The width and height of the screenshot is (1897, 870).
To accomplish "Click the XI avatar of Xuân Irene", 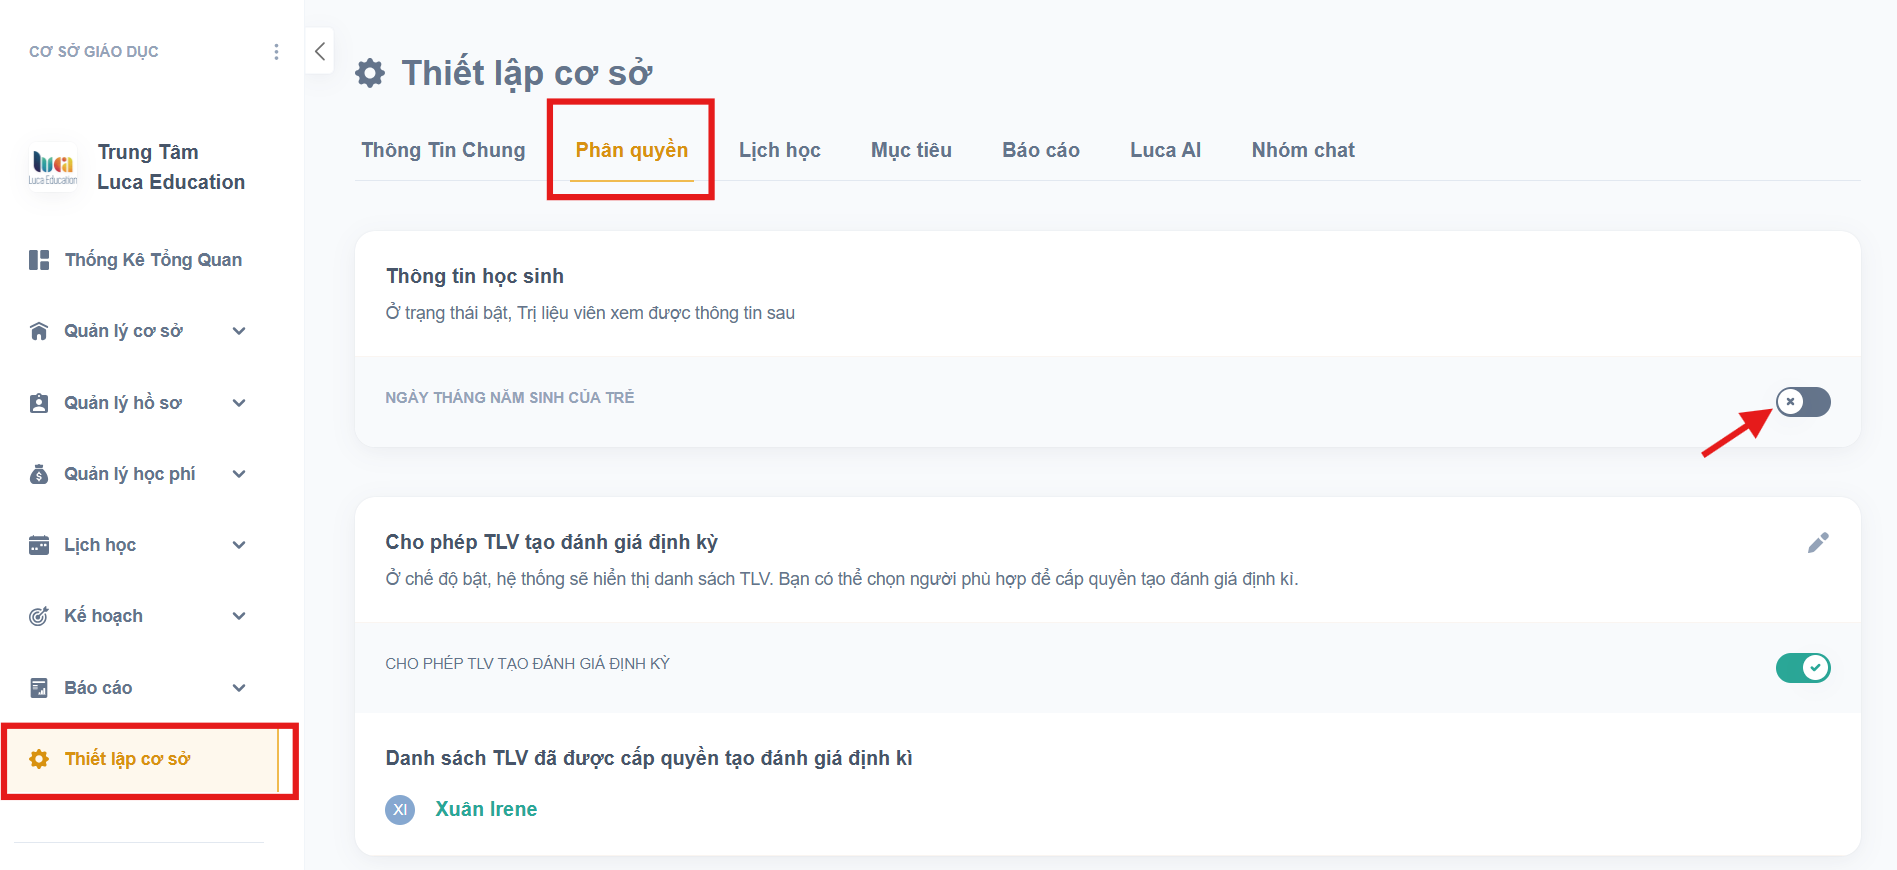I will pyautogui.click(x=400, y=809).
